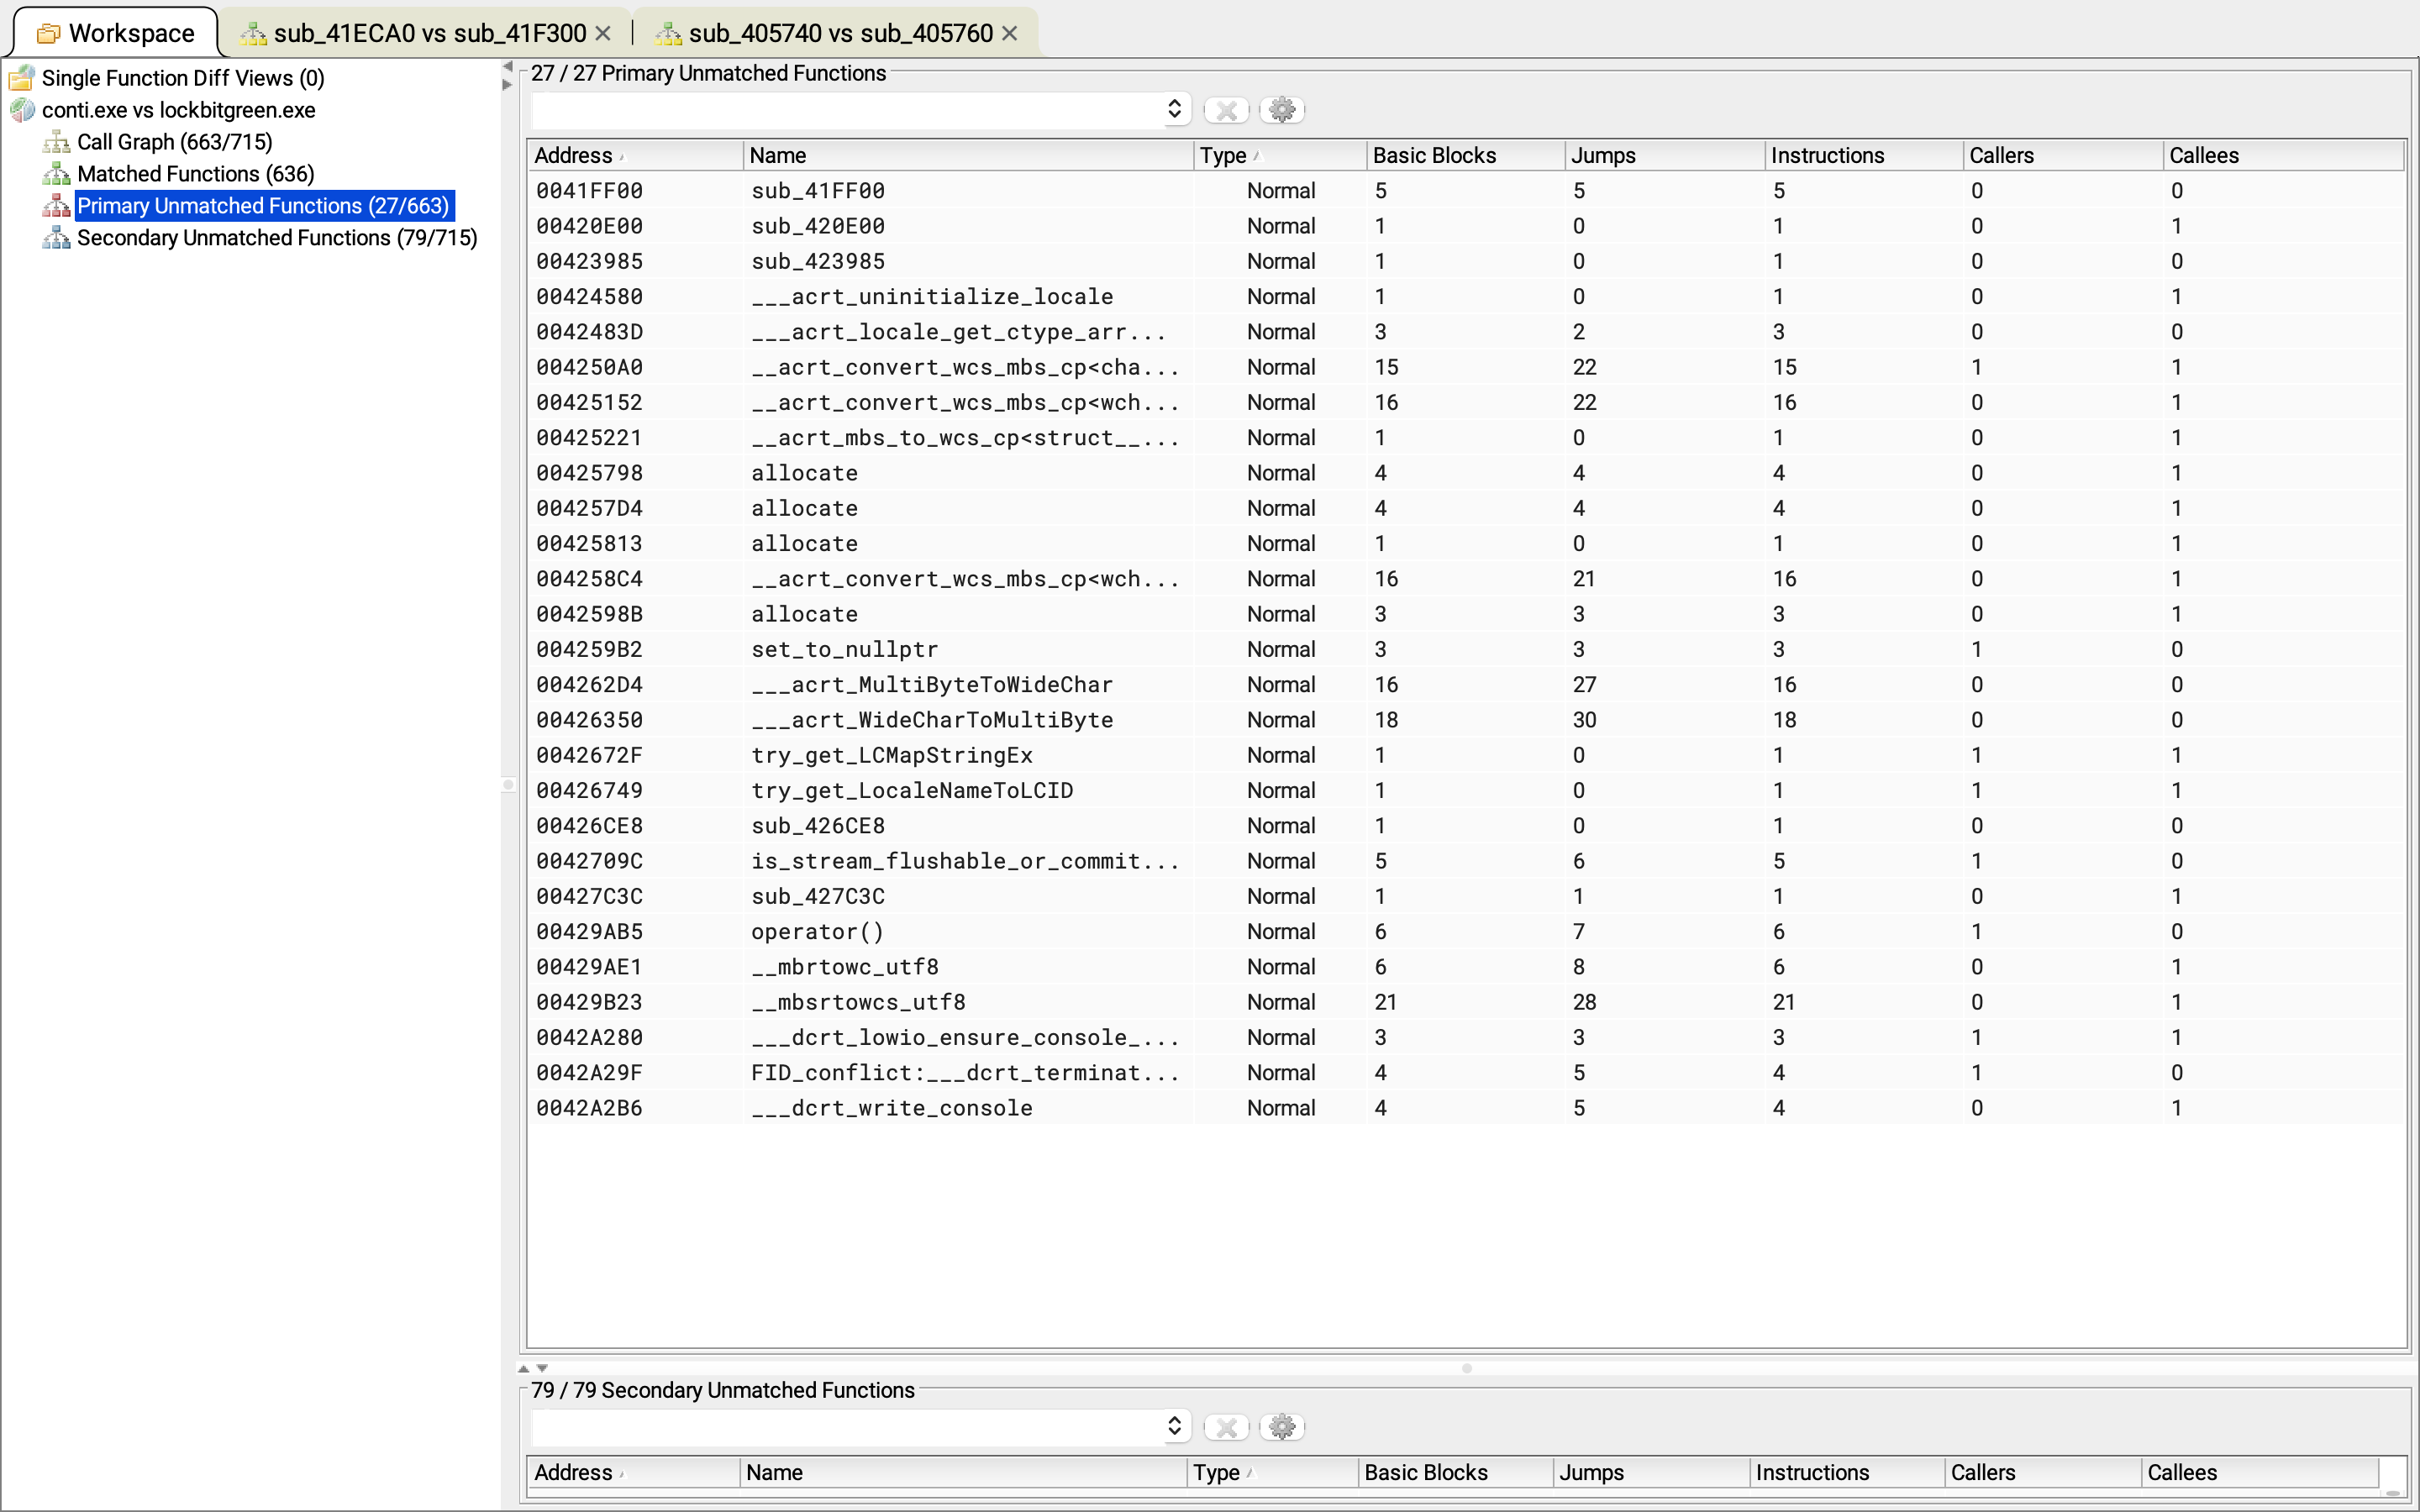Image resolution: width=2420 pixels, height=1512 pixels.
Task: Clear the secondary unmatched functions filter
Action: click(1227, 1427)
